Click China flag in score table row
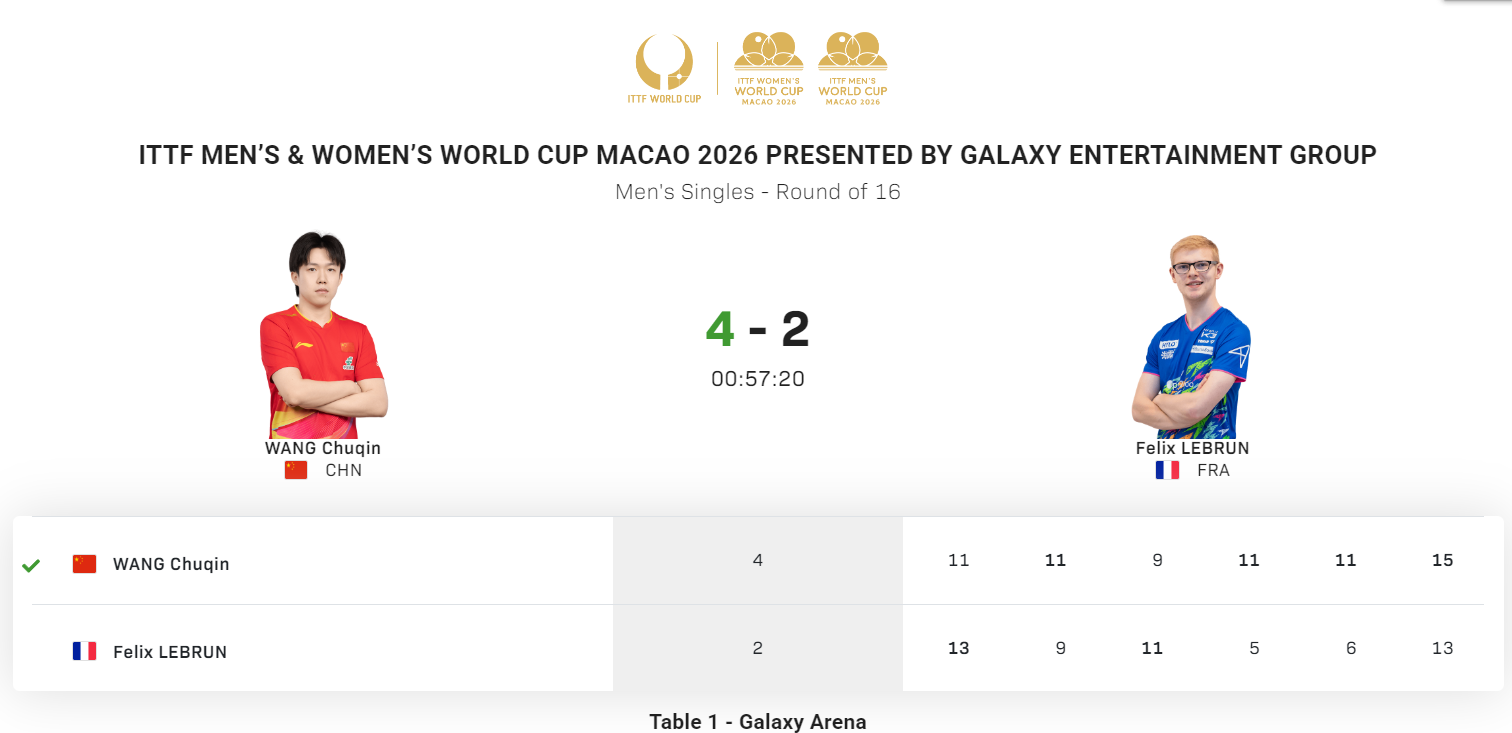 (x=85, y=564)
